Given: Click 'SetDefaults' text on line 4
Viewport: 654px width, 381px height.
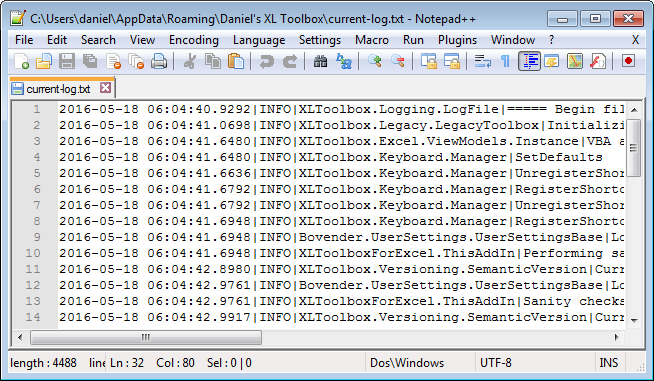Looking at the screenshot, I should click(559, 157).
